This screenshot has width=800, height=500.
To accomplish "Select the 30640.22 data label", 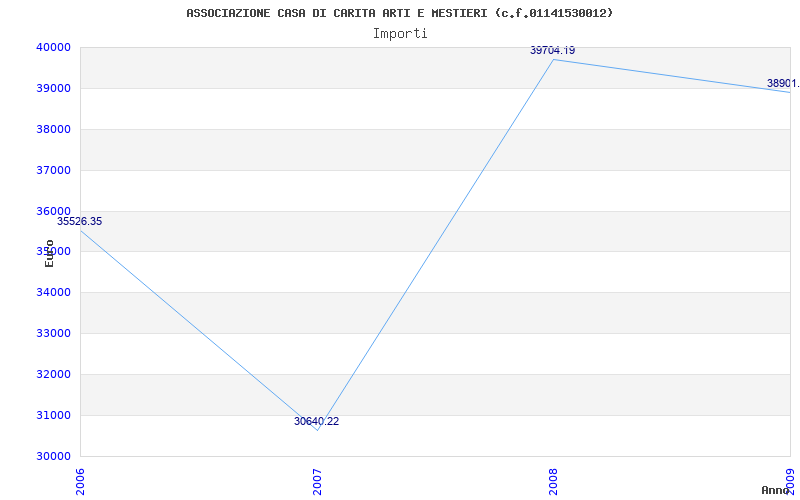I will (316, 421).
